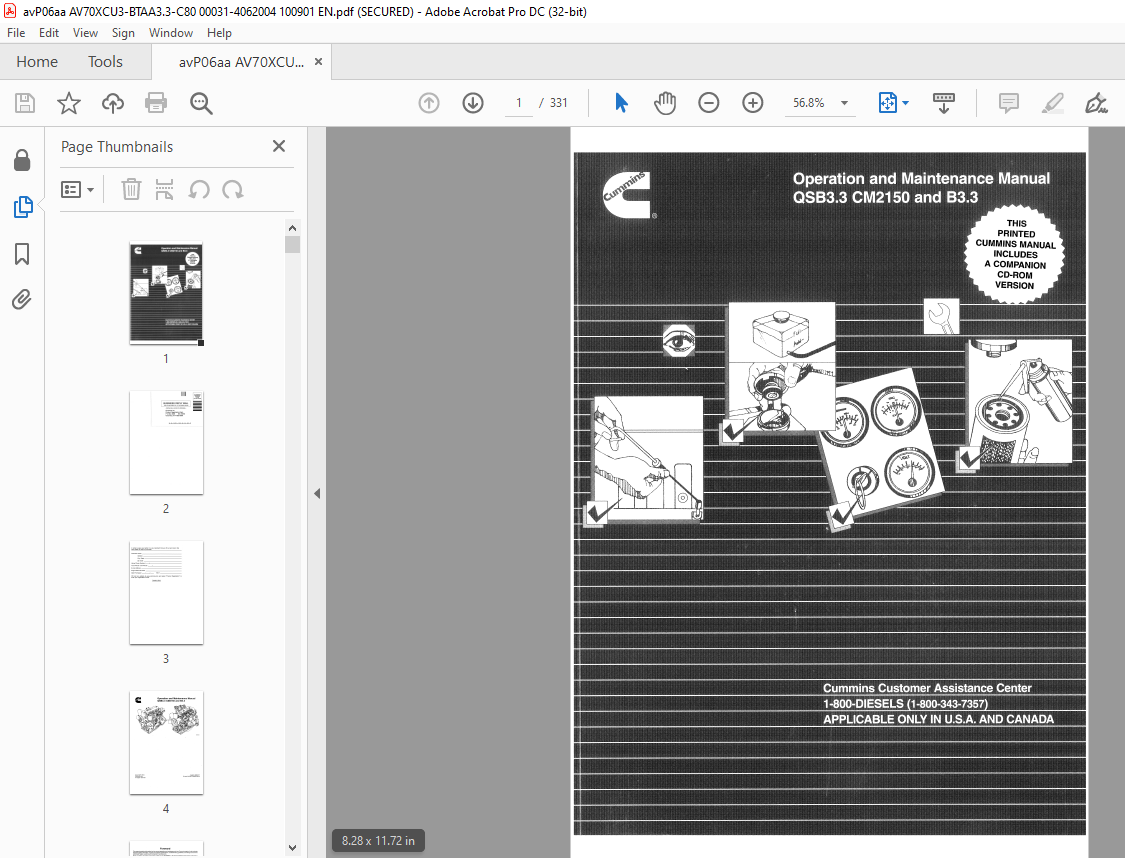Image resolution: width=1125 pixels, height=858 pixels.
Task: Open the View menu
Action: click(x=85, y=33)
